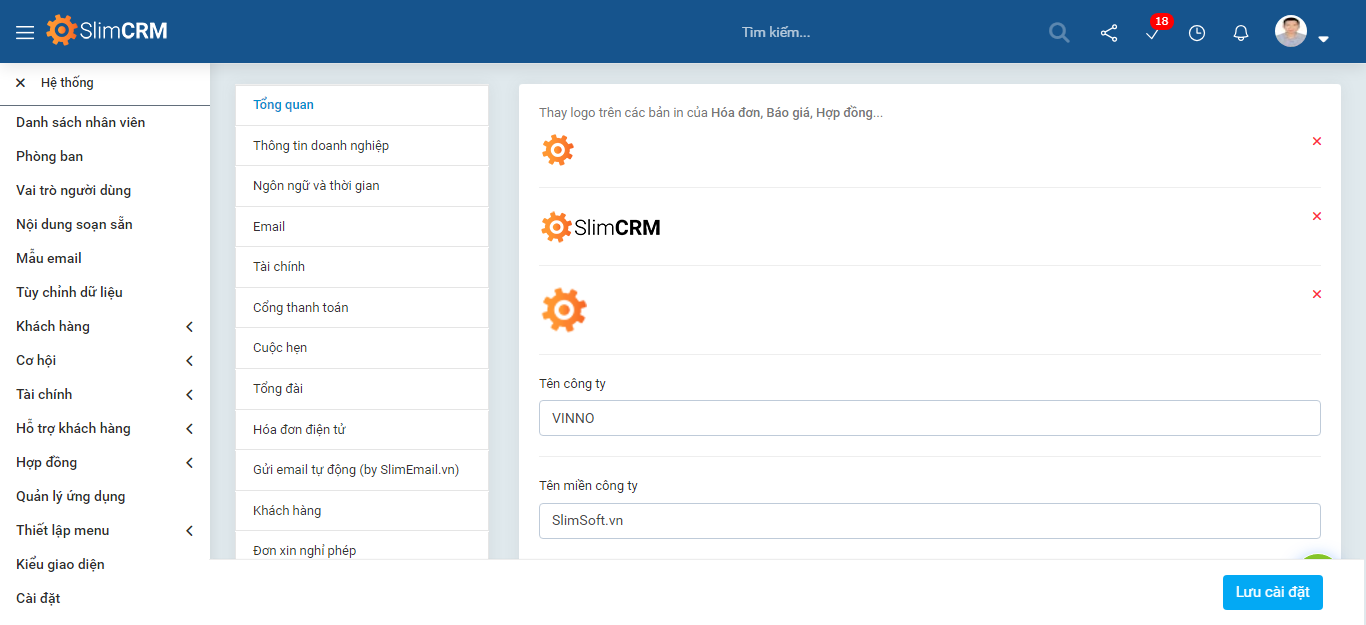Open recent activity via the clock icon
This screenshot has height=625, width=1366.
[x=1196, y=33]
